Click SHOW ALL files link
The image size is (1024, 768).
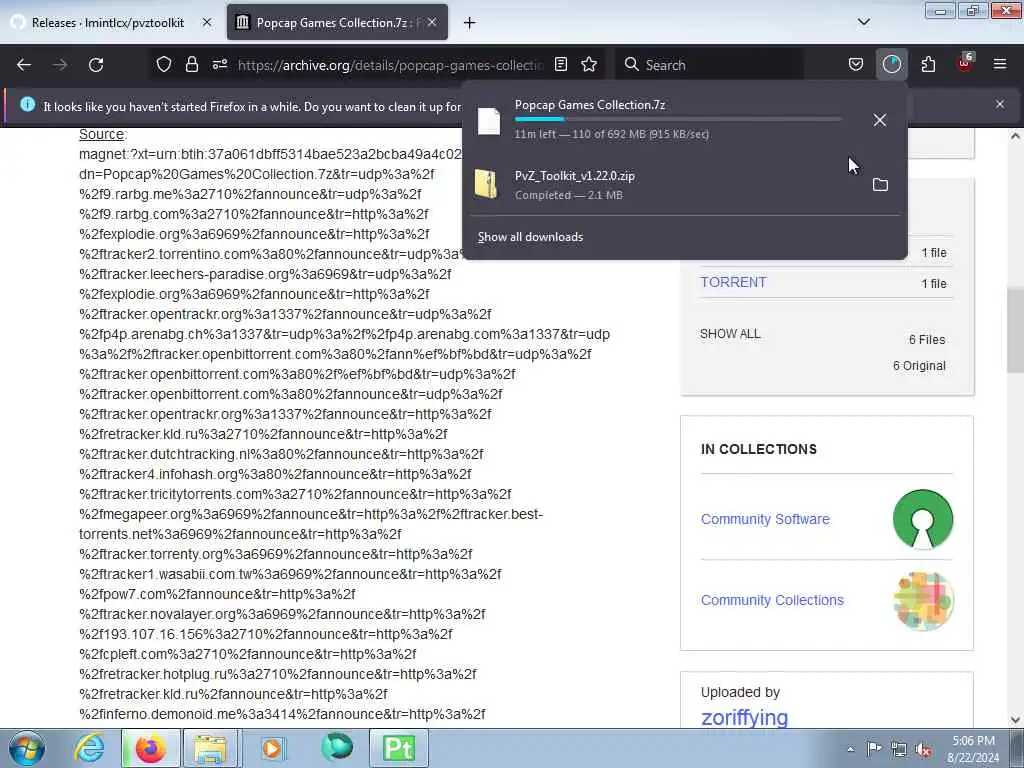tap(730, 334)
